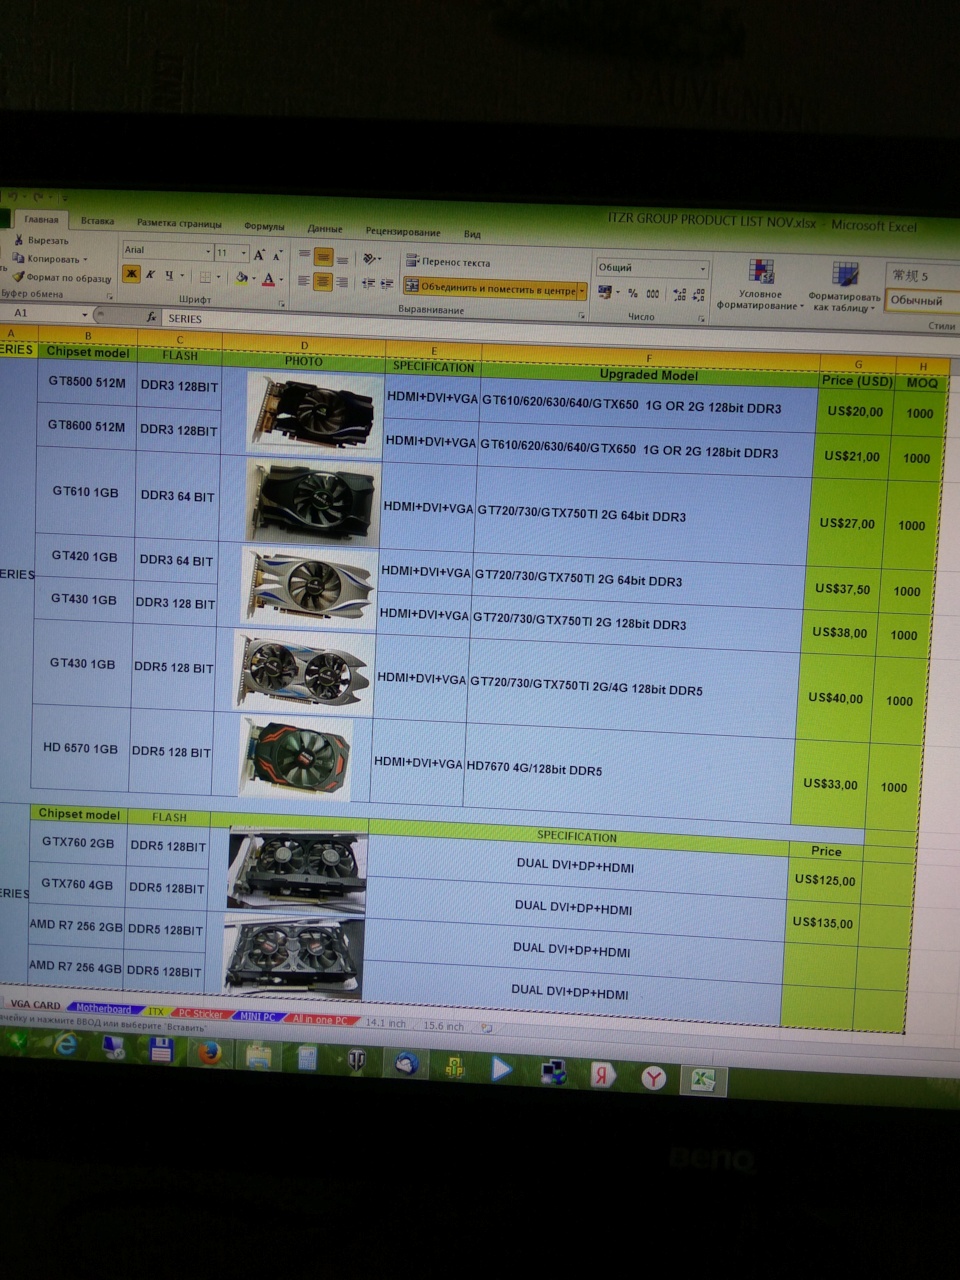Click the Decrease Font Size icon
This screenshot has height=1280, width=960.
coord(278,256)
